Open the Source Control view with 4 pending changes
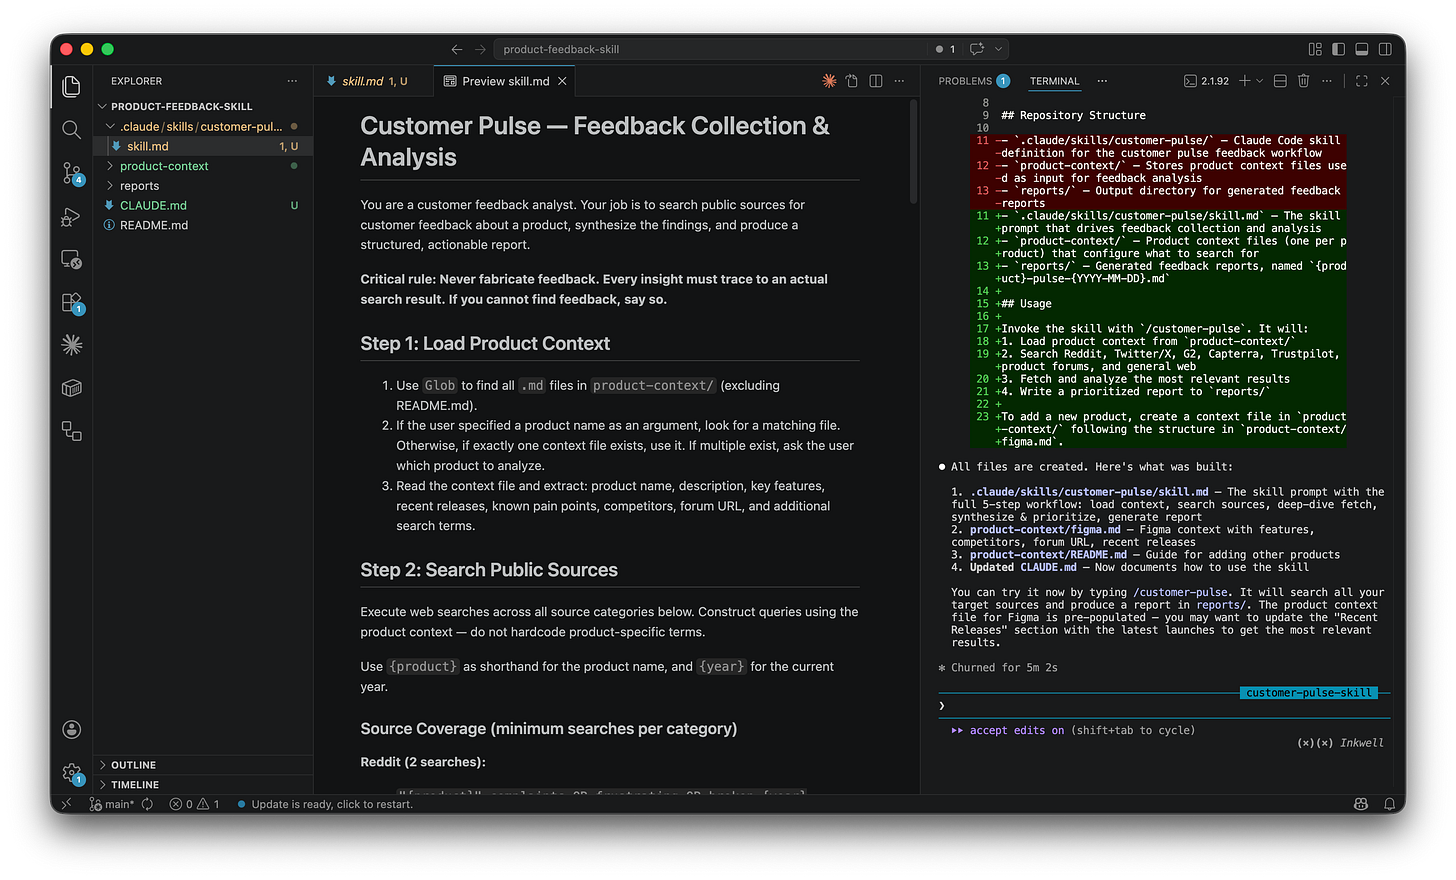Viewport: 1456px width, 880px height. tap(71, 173)
